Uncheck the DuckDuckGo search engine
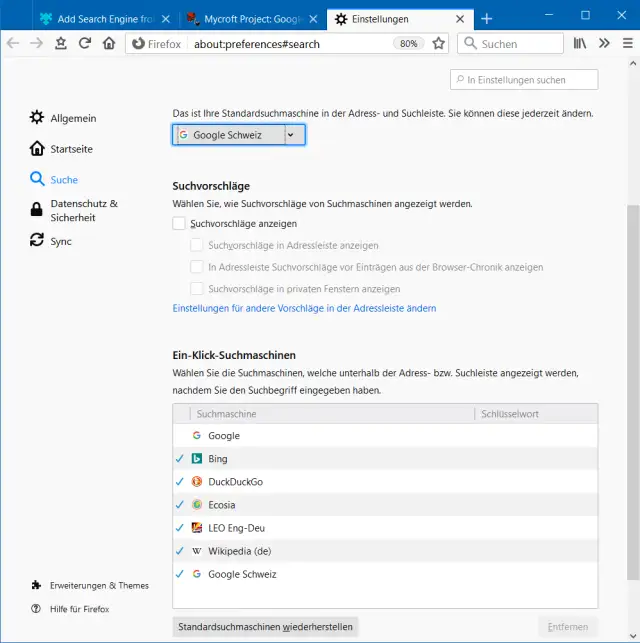 [x=180, y=481]
